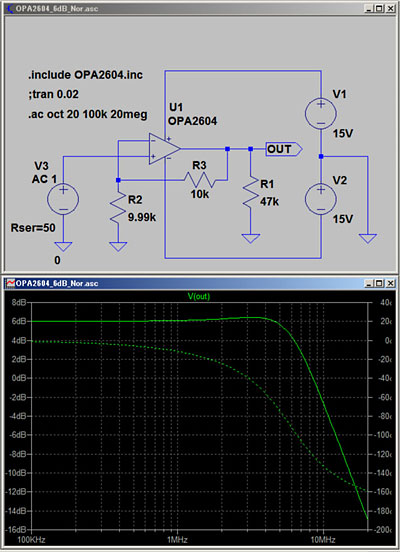Click the output junction node above R1
The height and width of the screenshot is (552, 400).
point(250,149)
